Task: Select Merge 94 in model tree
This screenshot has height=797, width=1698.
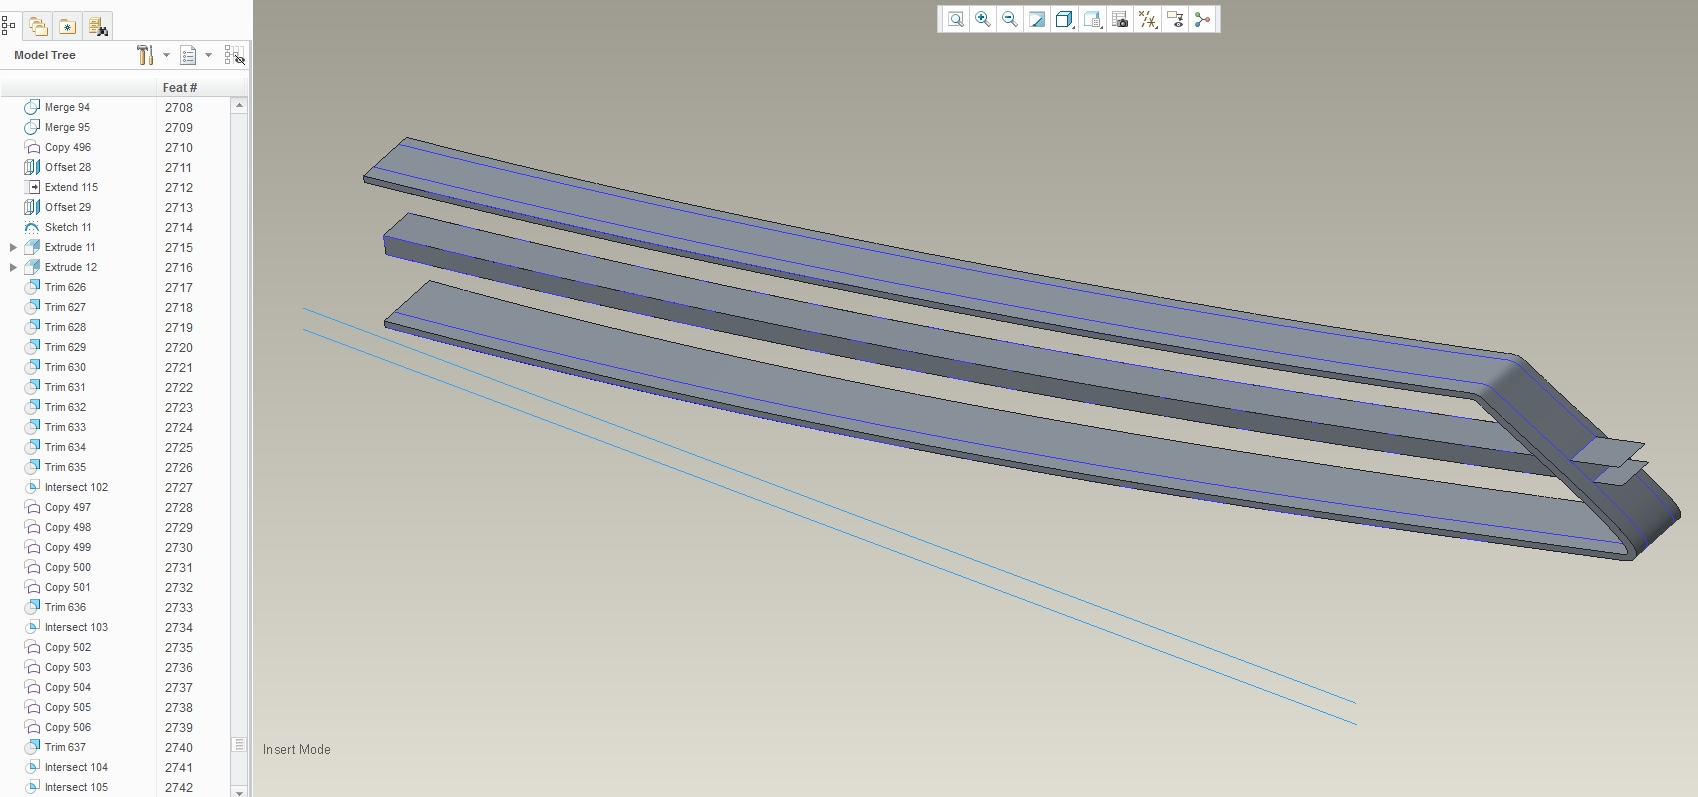Action: coord(67,107)
